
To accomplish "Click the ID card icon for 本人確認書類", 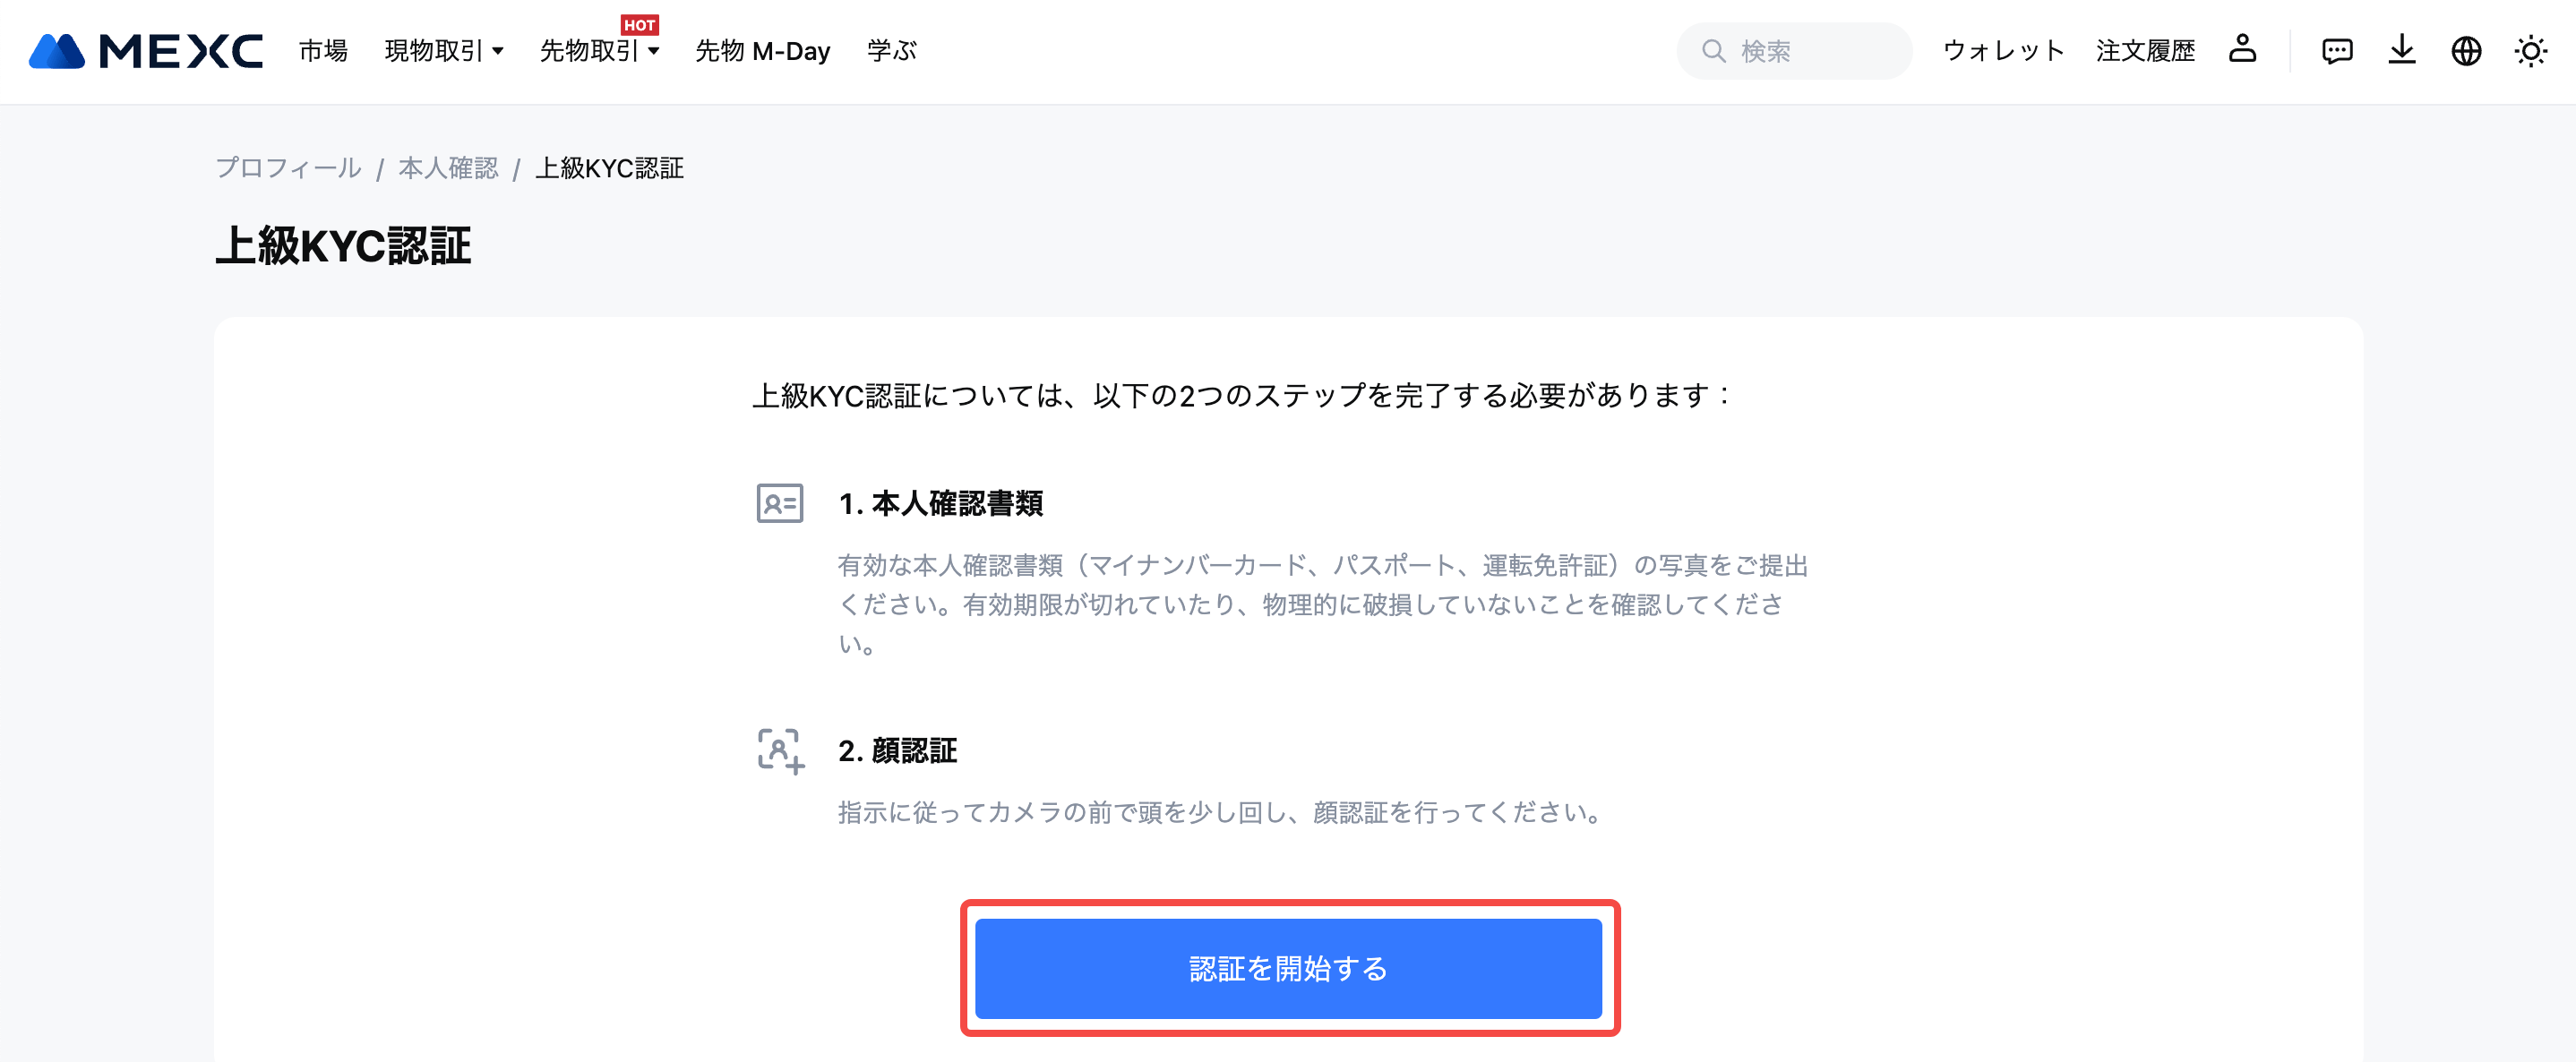I will [780, 503].
